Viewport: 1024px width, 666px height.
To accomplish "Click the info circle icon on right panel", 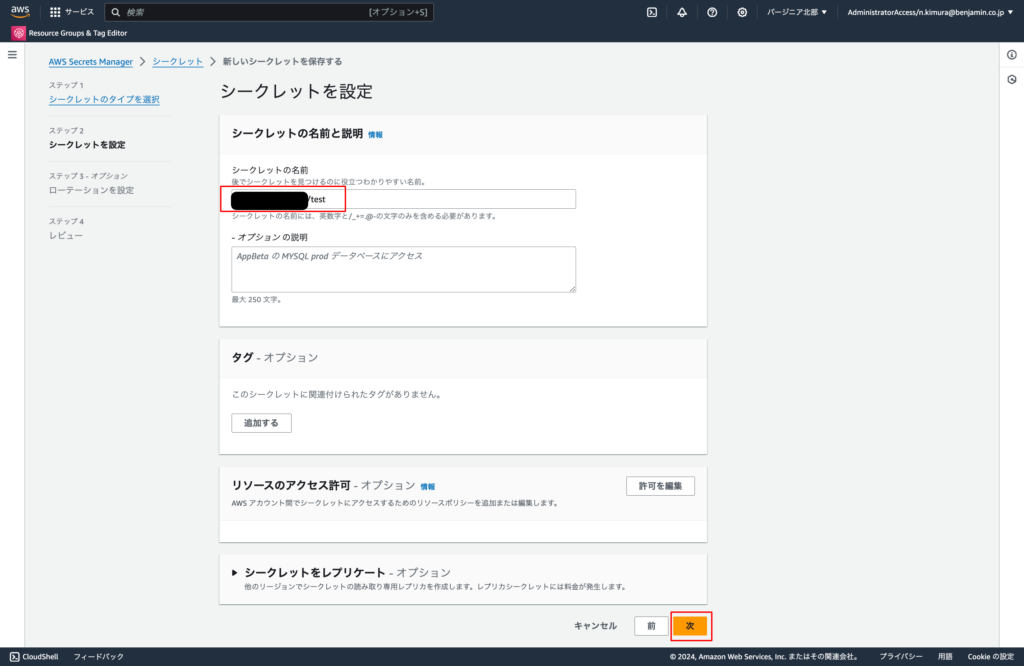I will tap(1011, 54).
